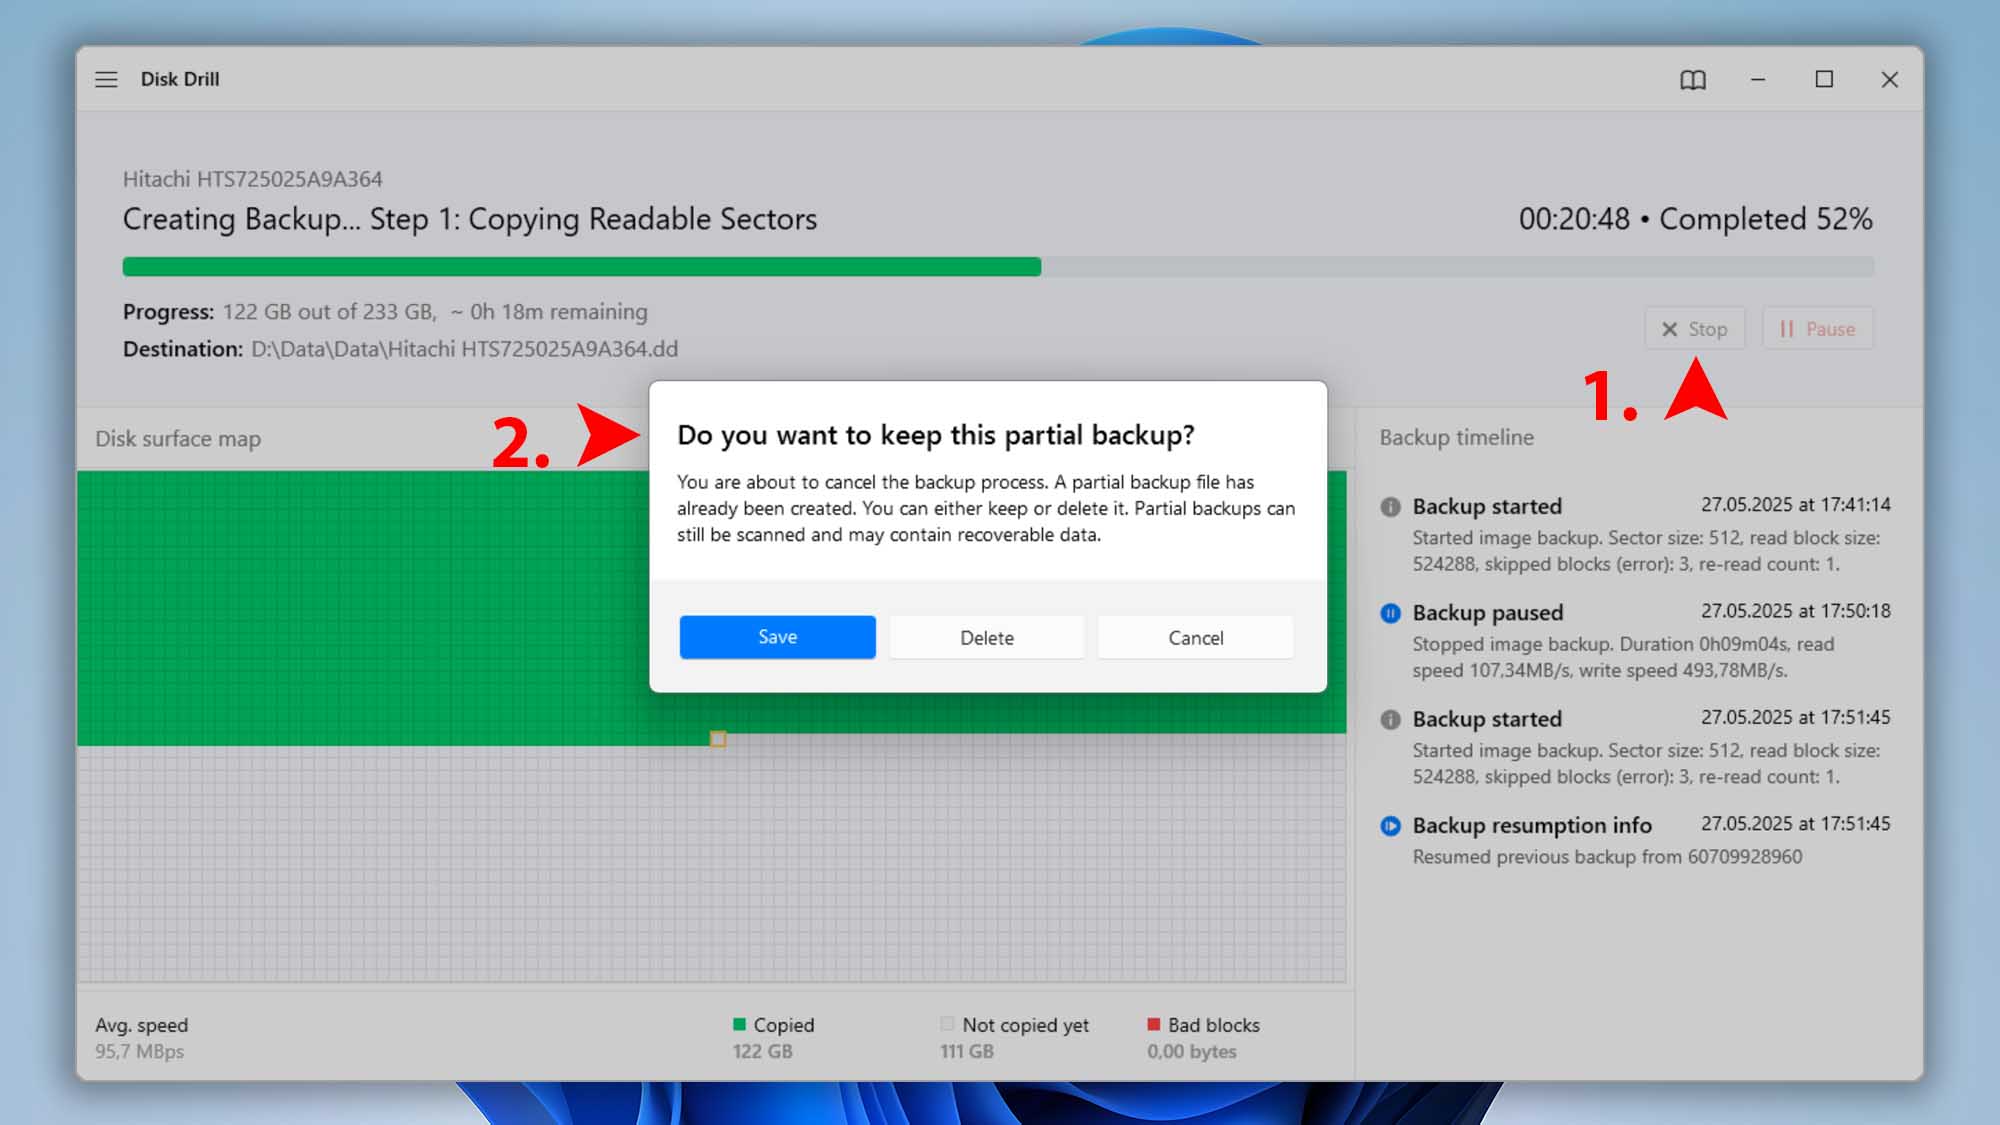
Task: Click the Backup paused timeline icon
Action: point(1390,613)
